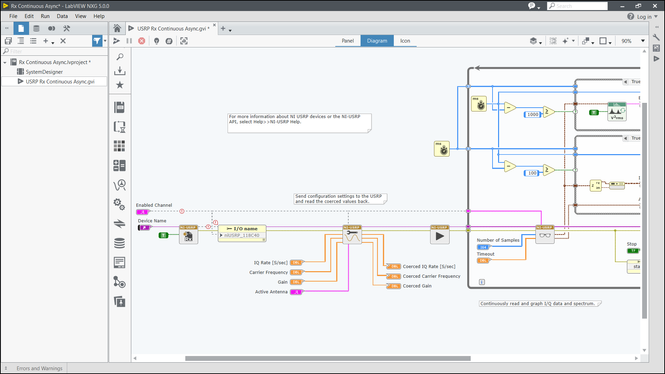Viewport: 665px width, 374px height.
Task: Open the File menu
Action: [x=13, y=16]
